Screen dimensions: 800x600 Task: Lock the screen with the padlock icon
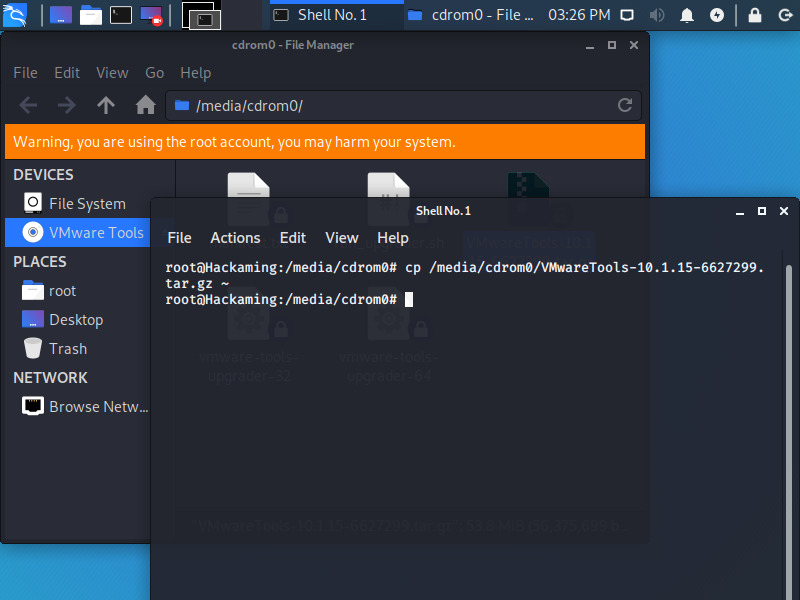(x=755, y=15)
